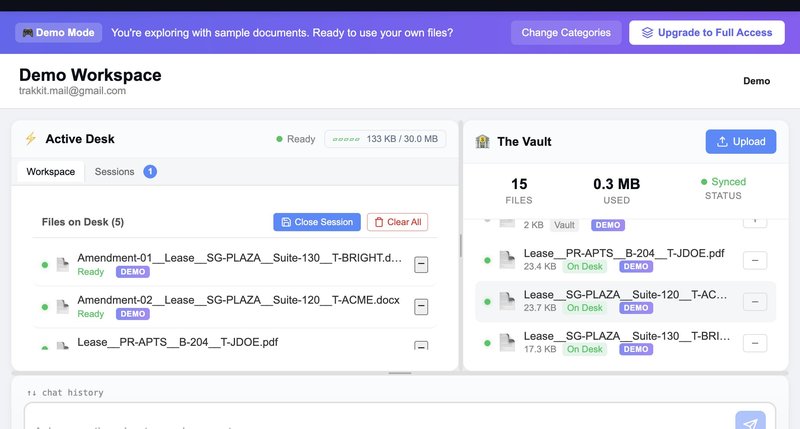Click file icon of Amendment-01 T-BRIGHT
This screenshot has height=429, width=800.
click(63, 264)
